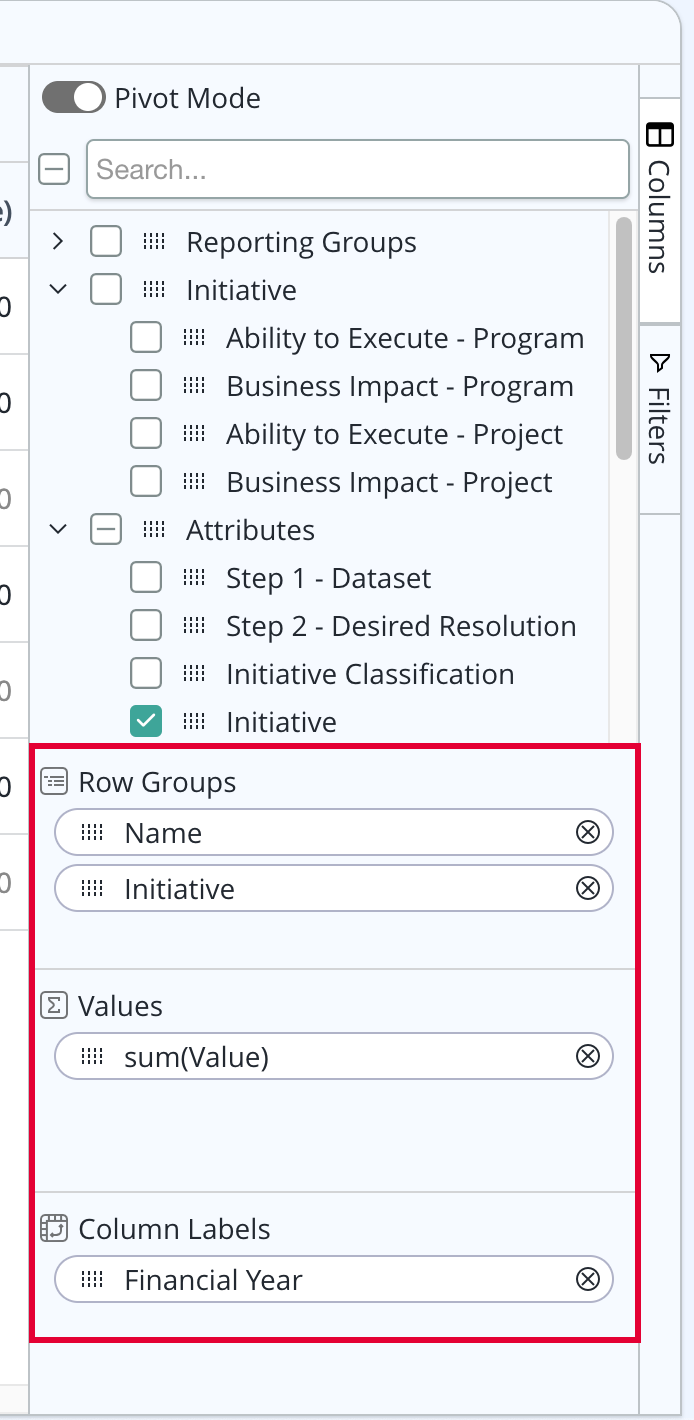Image resolution: width=694 pixels, height=1420 pixels.
Task: Click drag handle of Name row group
Action: coord(92,832)
